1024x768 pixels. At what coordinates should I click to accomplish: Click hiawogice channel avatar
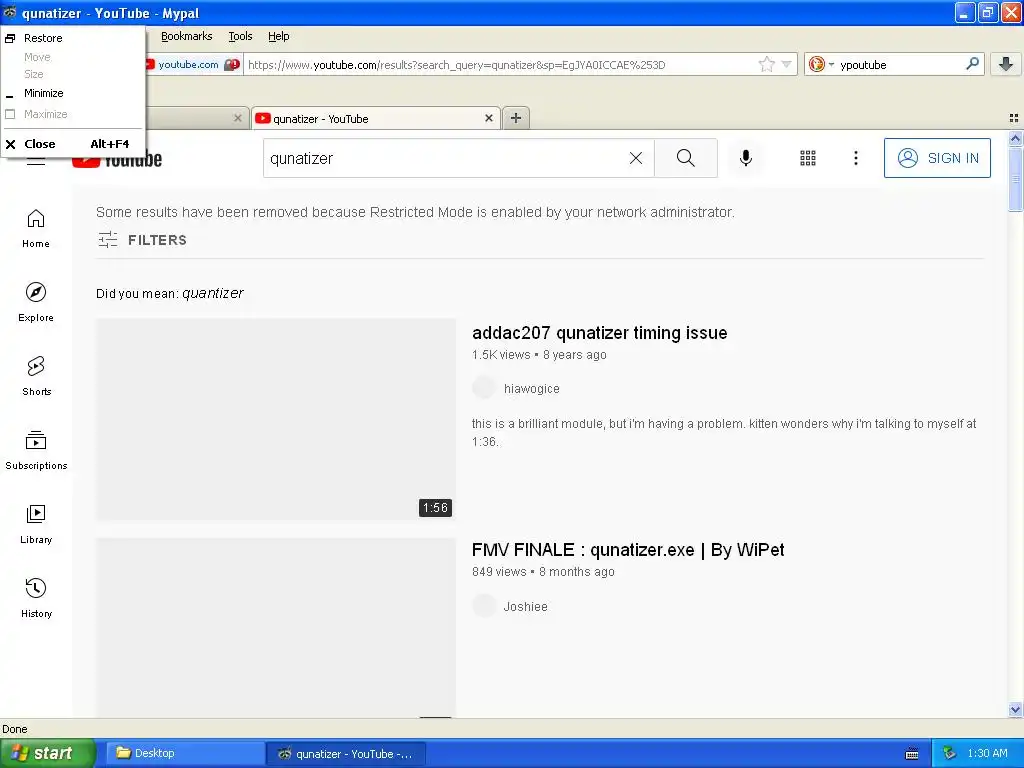484,387
